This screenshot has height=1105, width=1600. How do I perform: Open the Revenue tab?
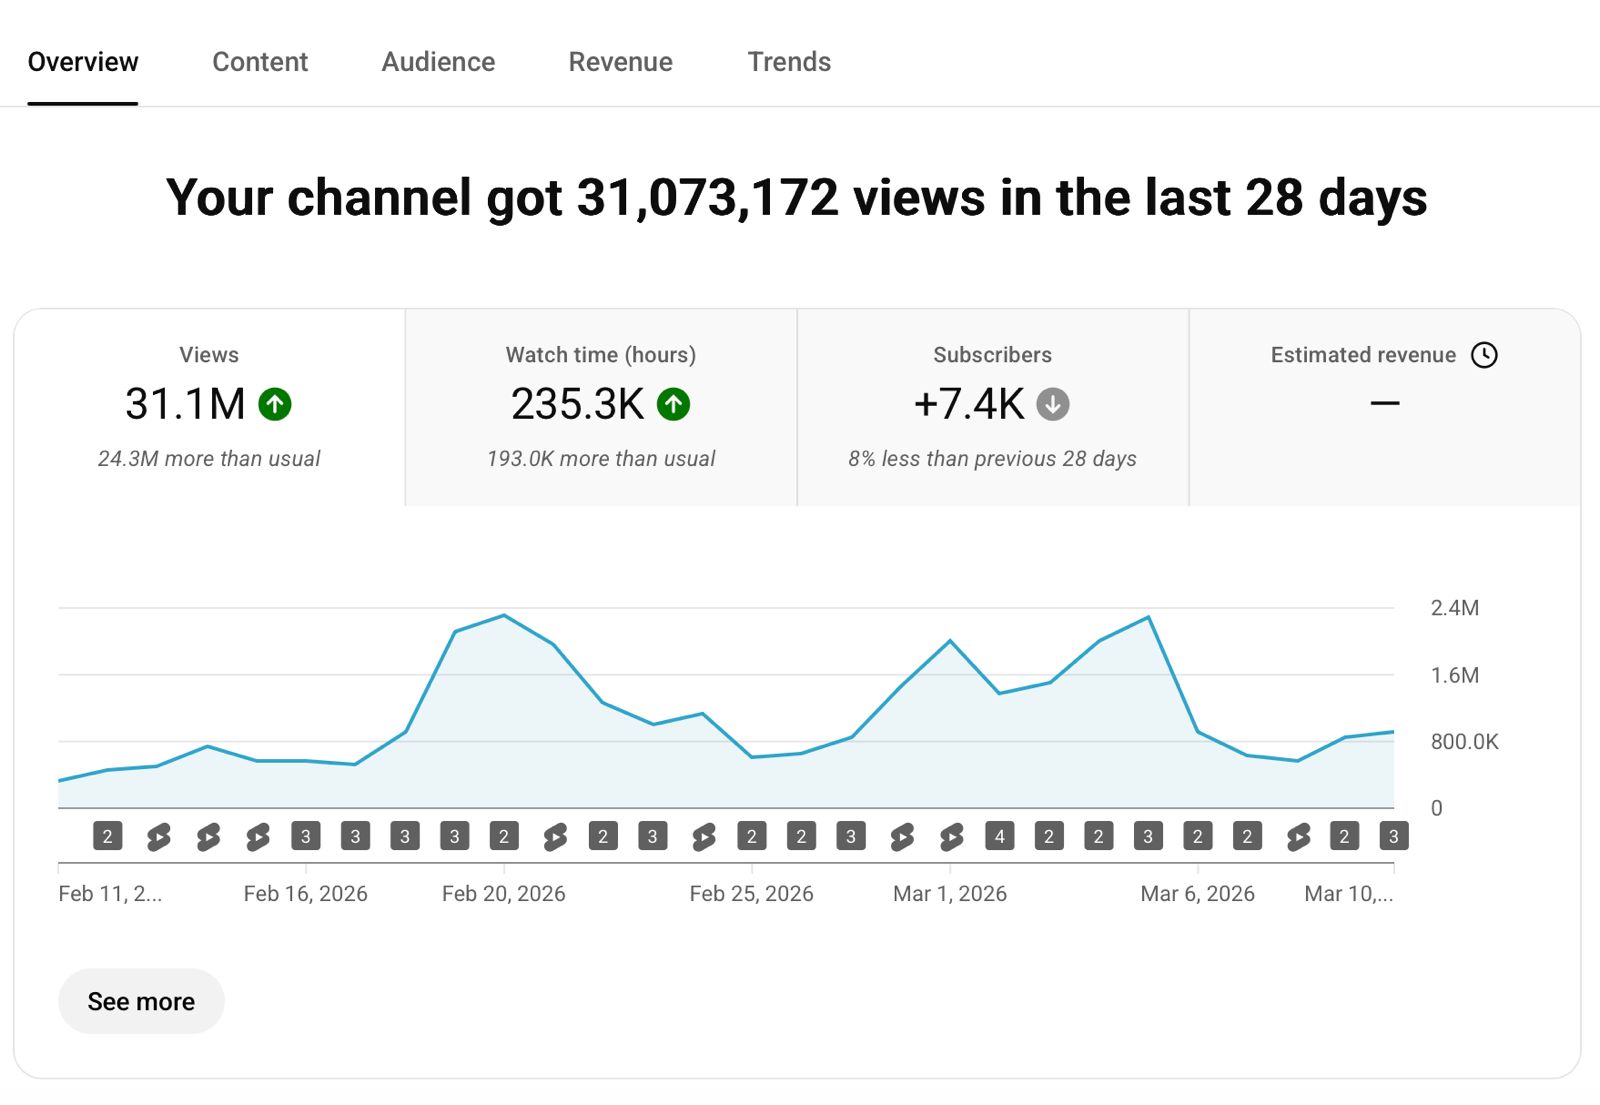[620, 62]
